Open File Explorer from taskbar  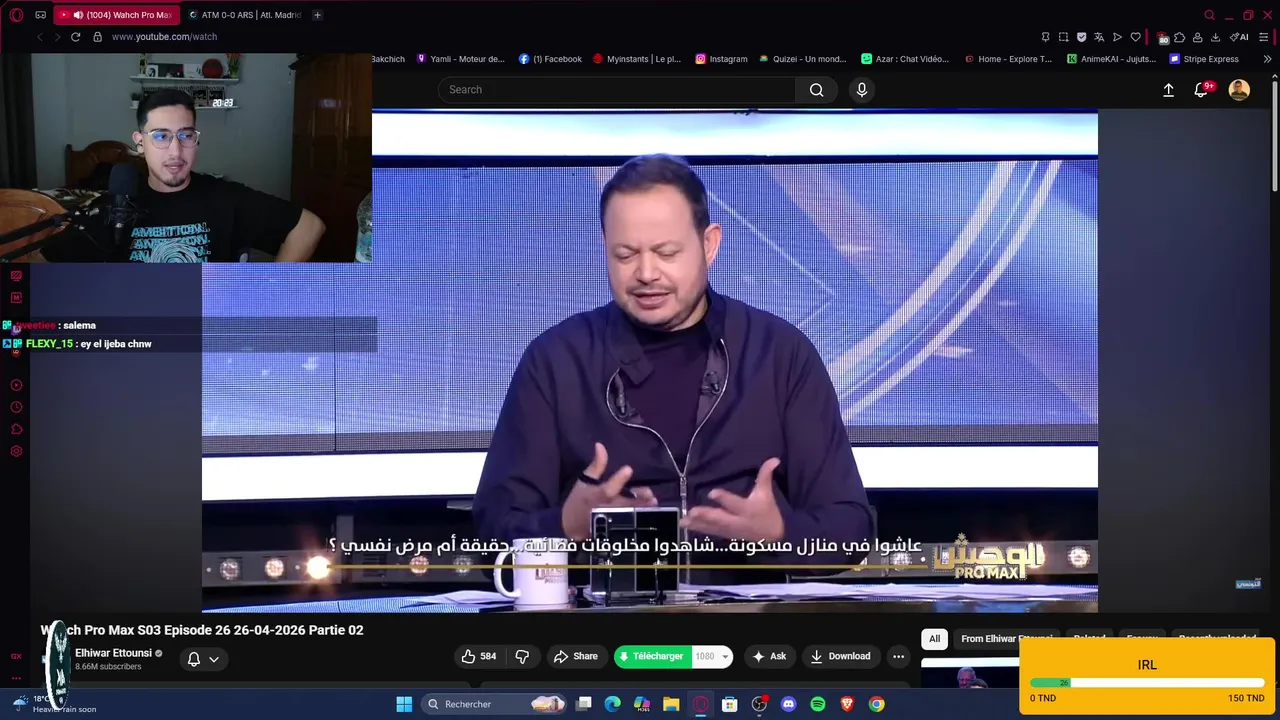671,704
